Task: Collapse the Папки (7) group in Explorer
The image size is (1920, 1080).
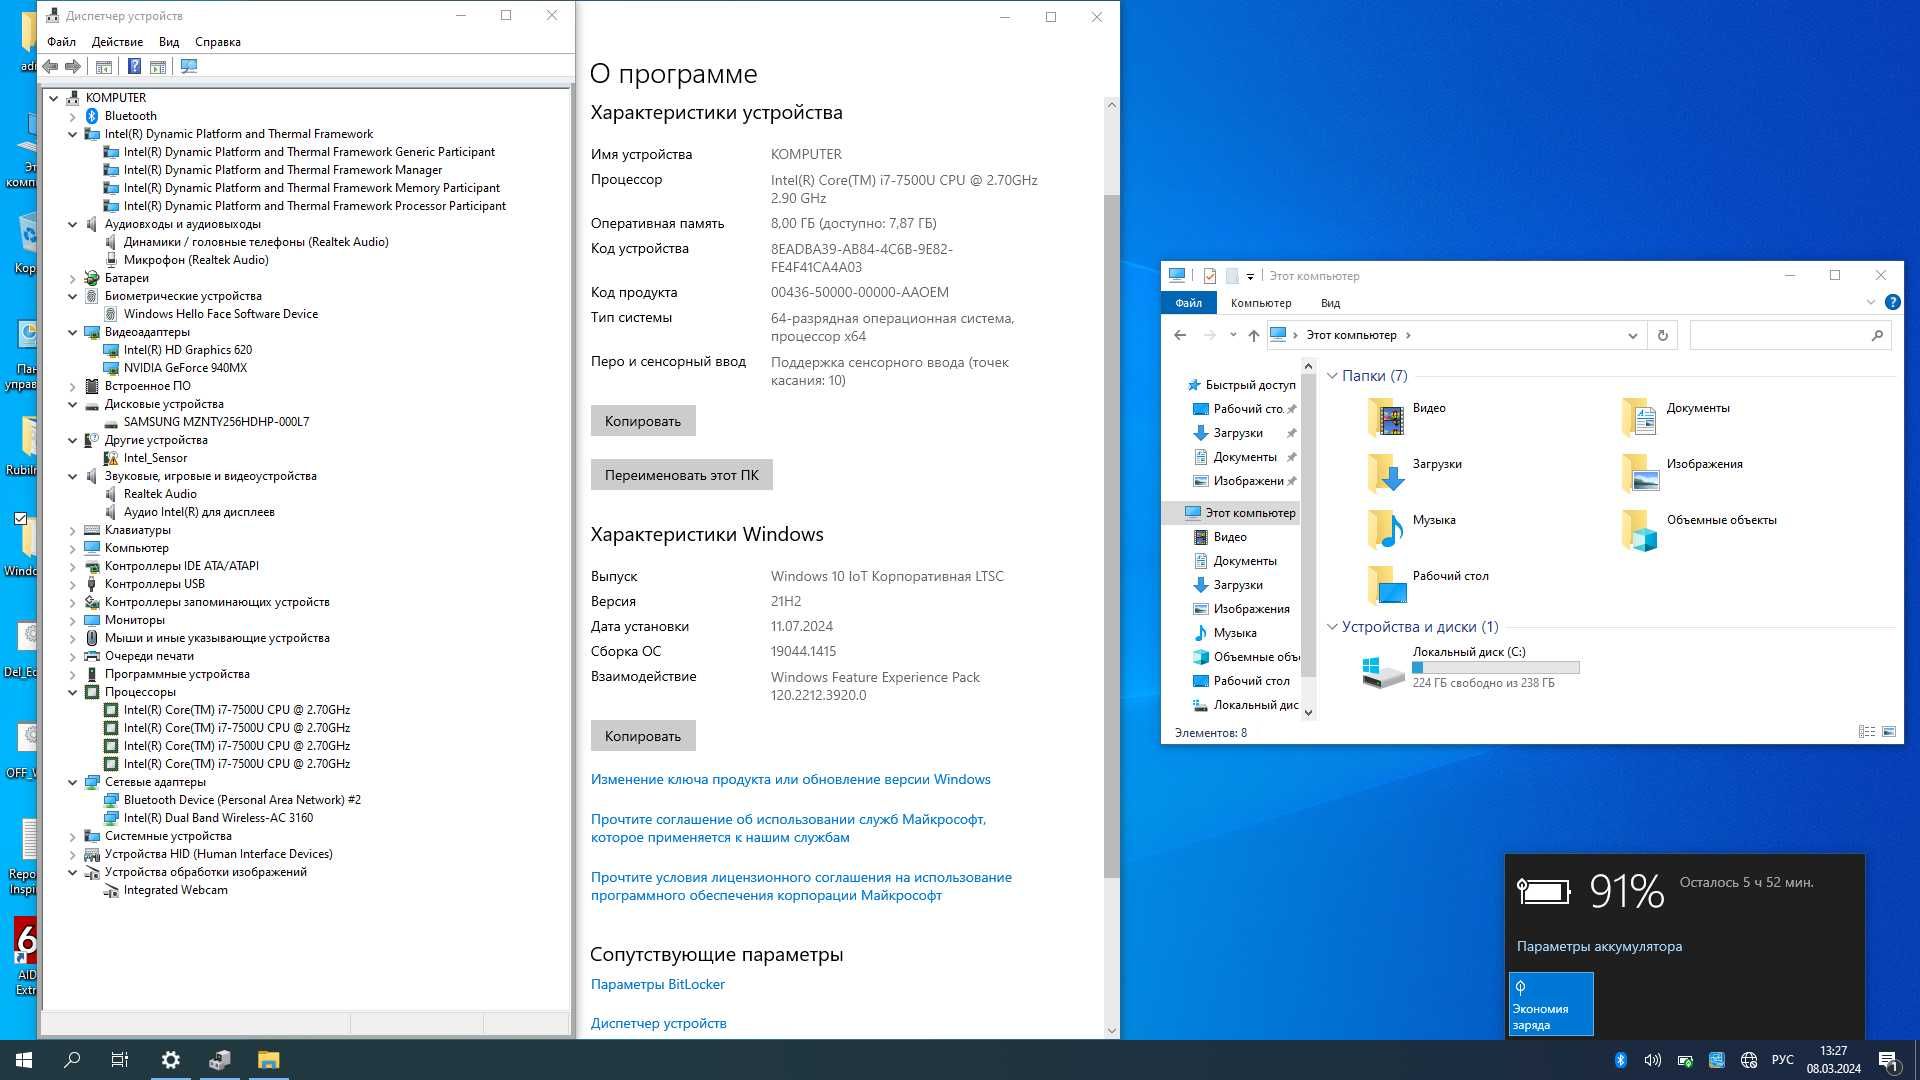Action: [x=1332, y=376]
